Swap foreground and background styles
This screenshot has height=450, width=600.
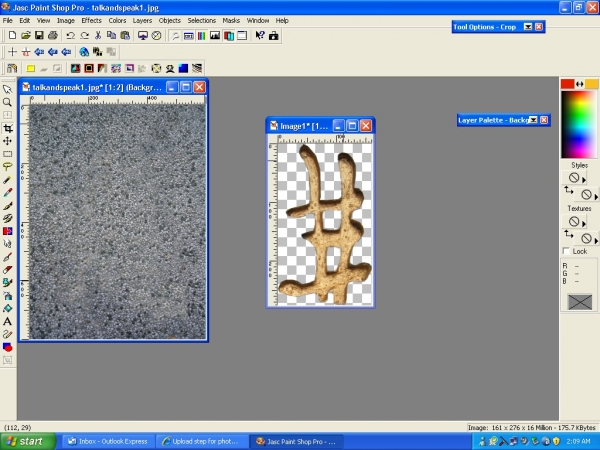pos(569,190)
